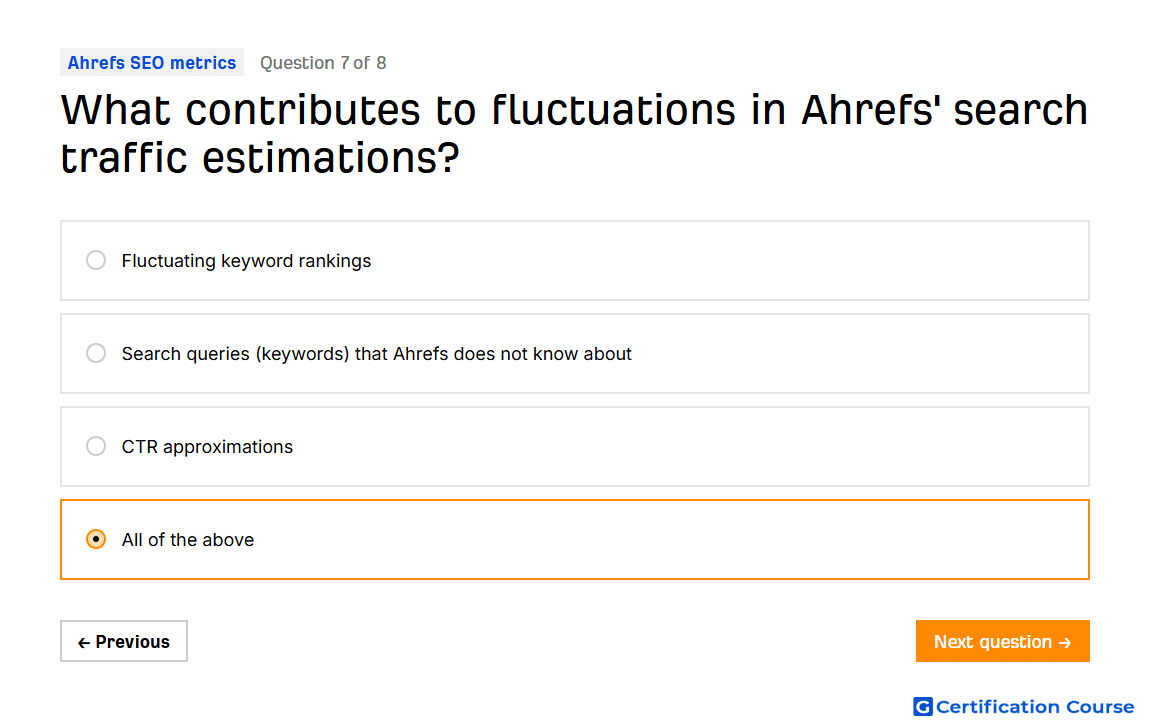
Task: Click the Certification Course logo icon
Action: point(922,706)
